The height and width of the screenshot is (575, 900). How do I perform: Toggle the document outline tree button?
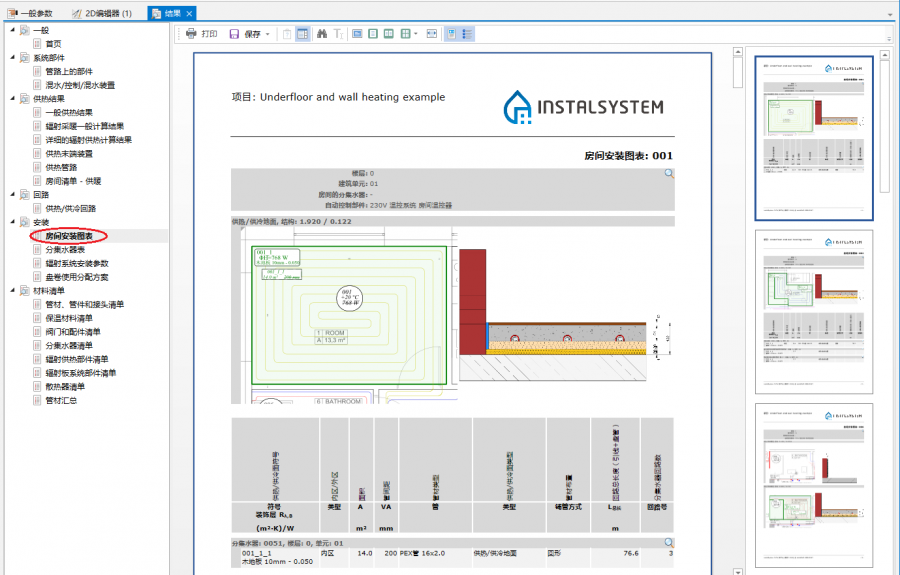[x=467, y=34]
